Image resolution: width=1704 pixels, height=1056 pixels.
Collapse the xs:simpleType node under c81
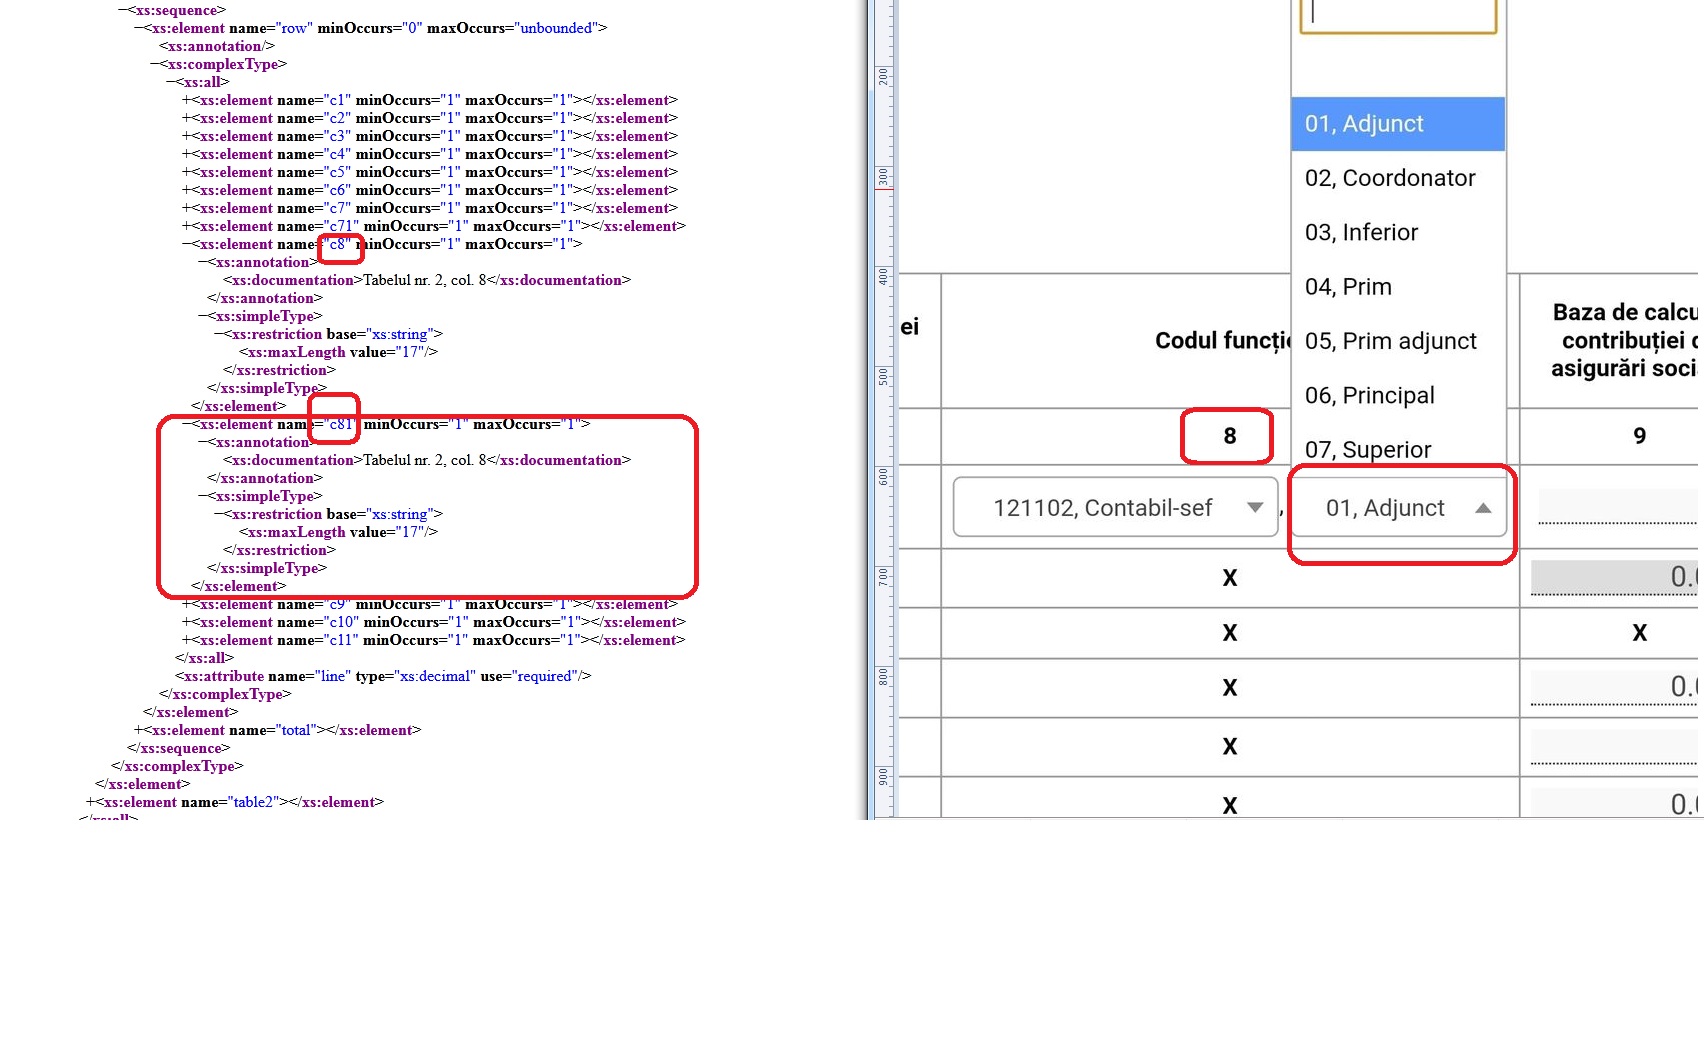[203, 496]
